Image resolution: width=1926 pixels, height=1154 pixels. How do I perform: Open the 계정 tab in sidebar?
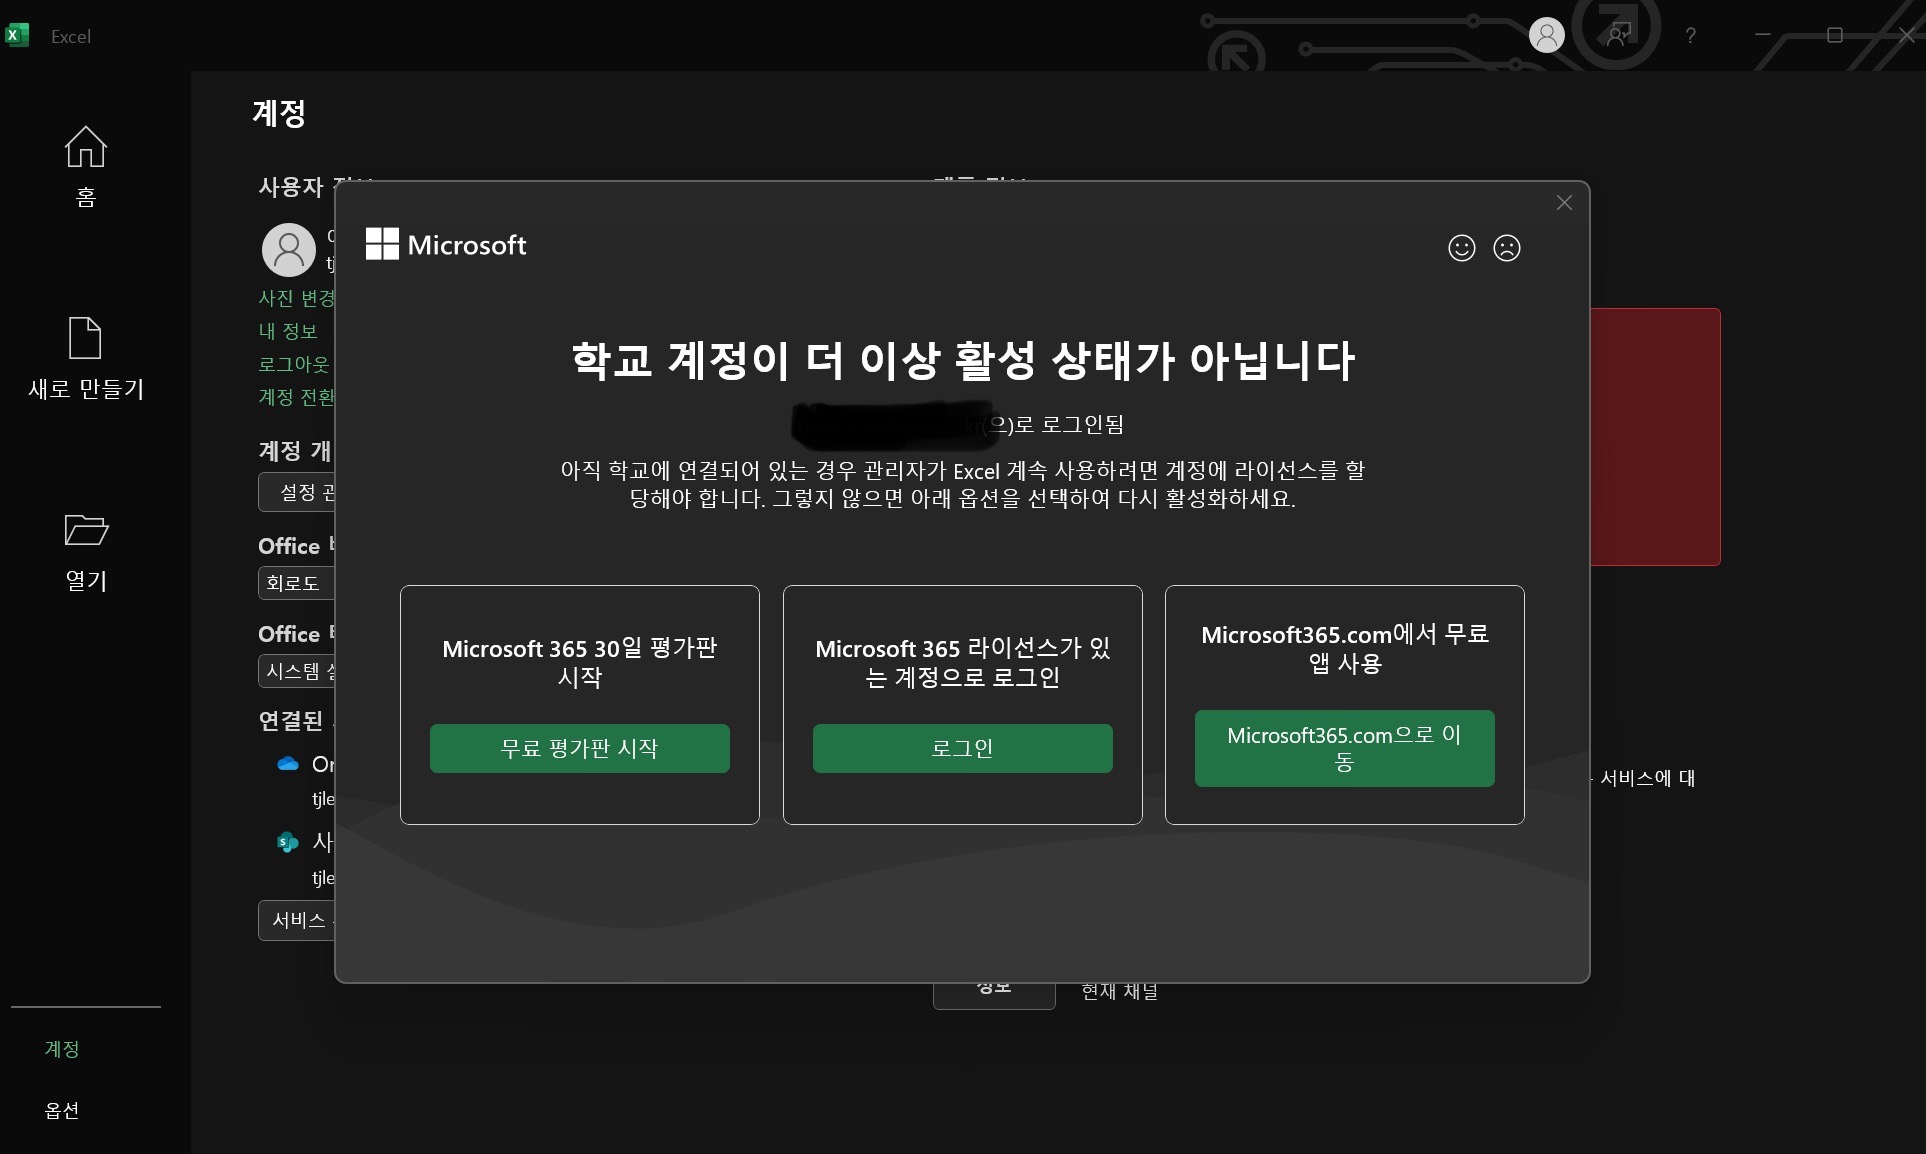pyautogui.click(x=62, y=1048)
